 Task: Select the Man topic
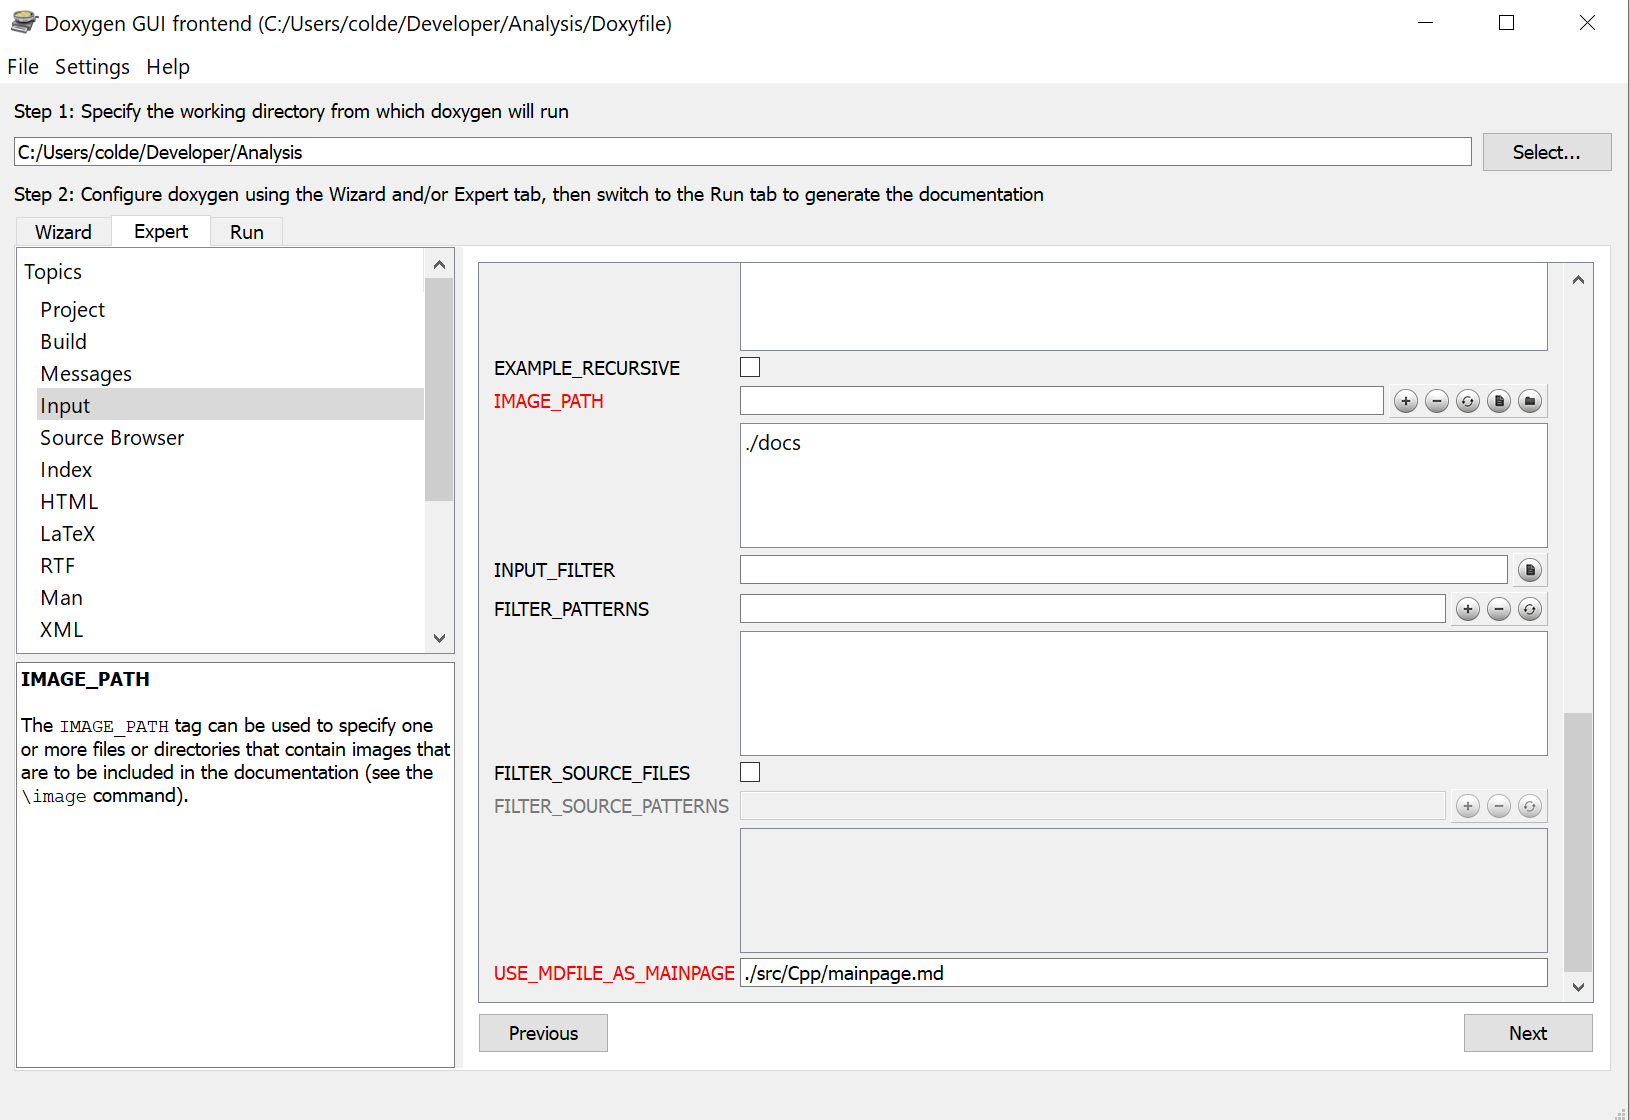point(61,598)
